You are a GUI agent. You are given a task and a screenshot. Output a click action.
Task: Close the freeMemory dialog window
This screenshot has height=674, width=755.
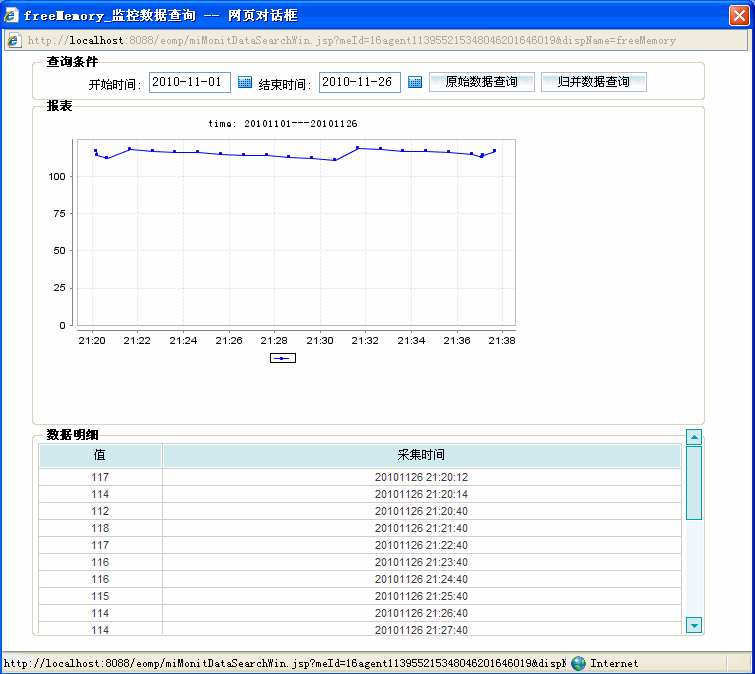(739, 15)
